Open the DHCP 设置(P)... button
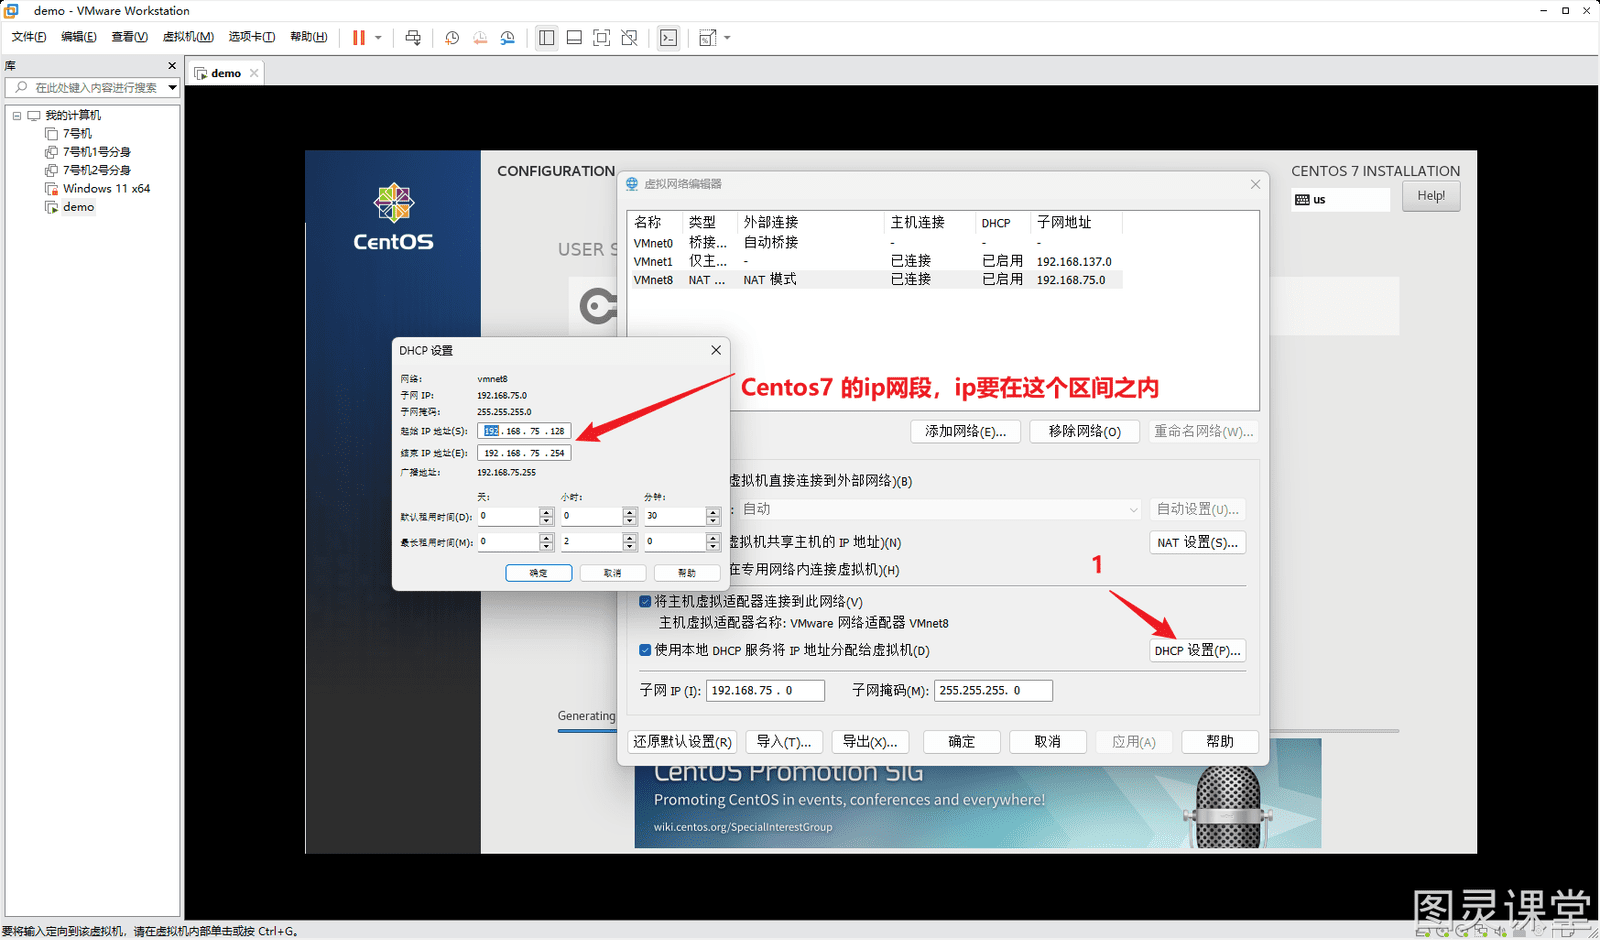Screen dimensions: 1600x940 pos(1197,651)
